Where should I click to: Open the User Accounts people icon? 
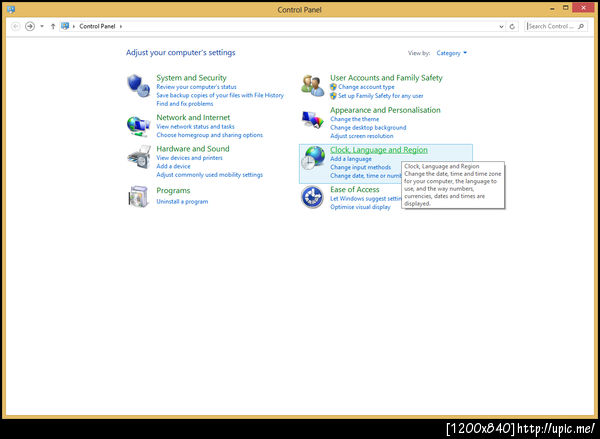(312, 86)
